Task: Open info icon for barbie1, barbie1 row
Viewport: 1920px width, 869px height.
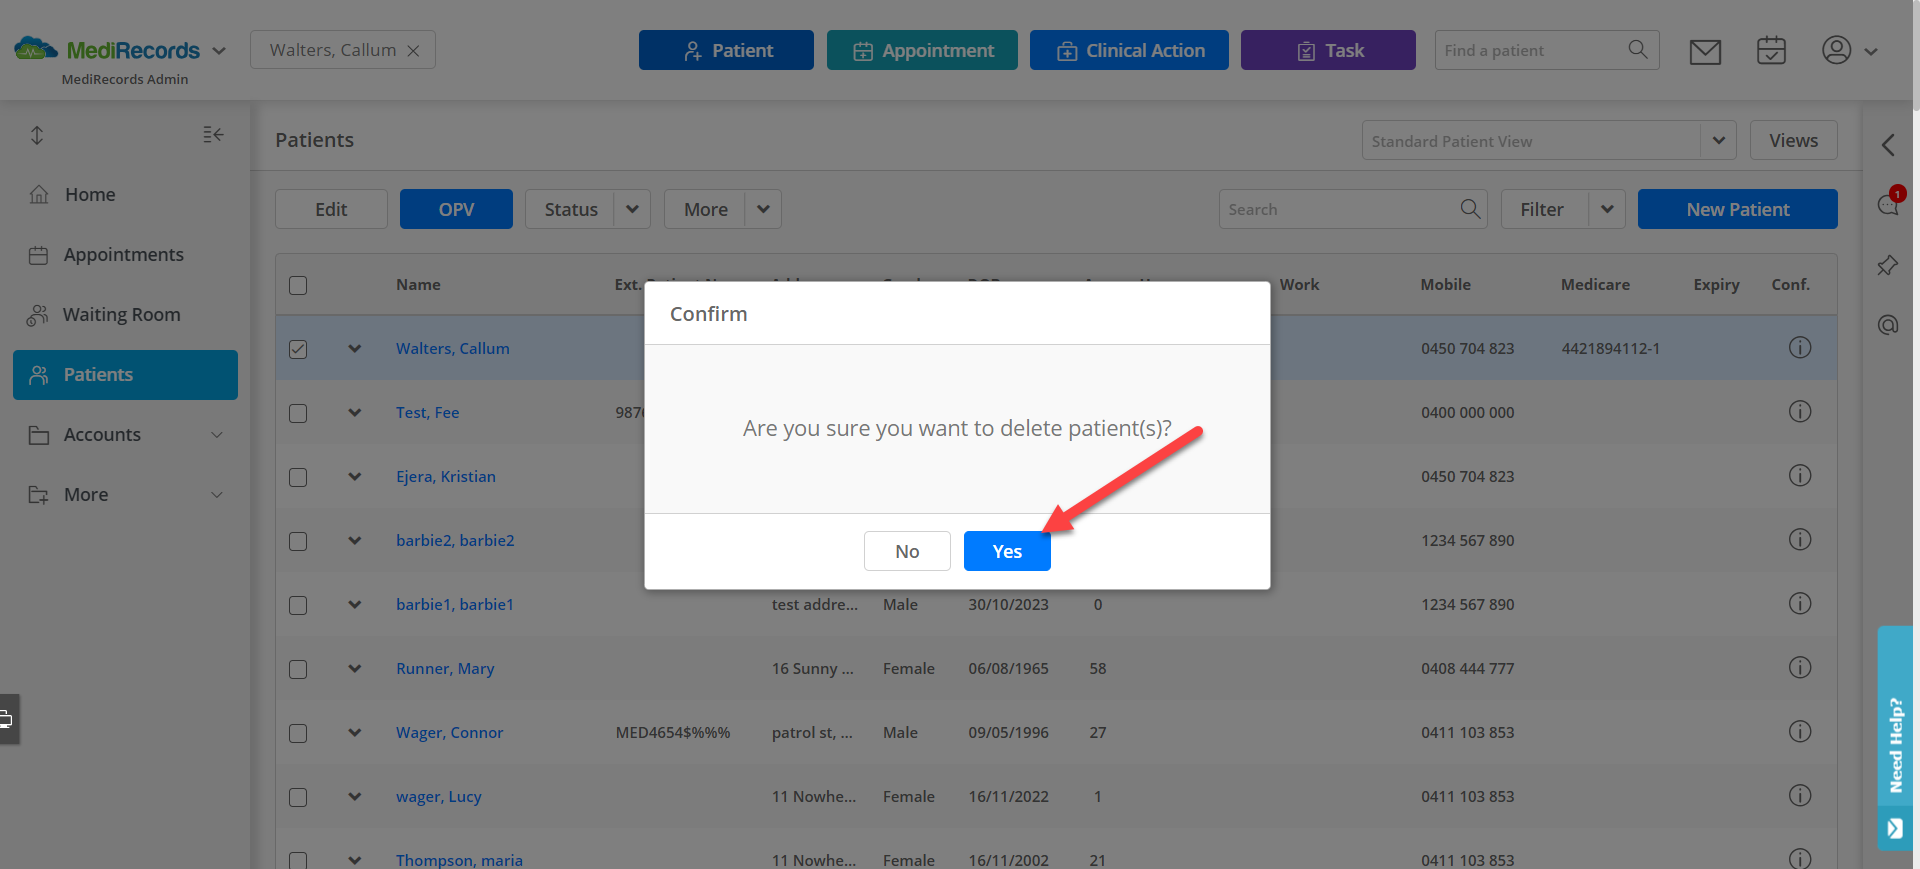Action: point(1800,603)
